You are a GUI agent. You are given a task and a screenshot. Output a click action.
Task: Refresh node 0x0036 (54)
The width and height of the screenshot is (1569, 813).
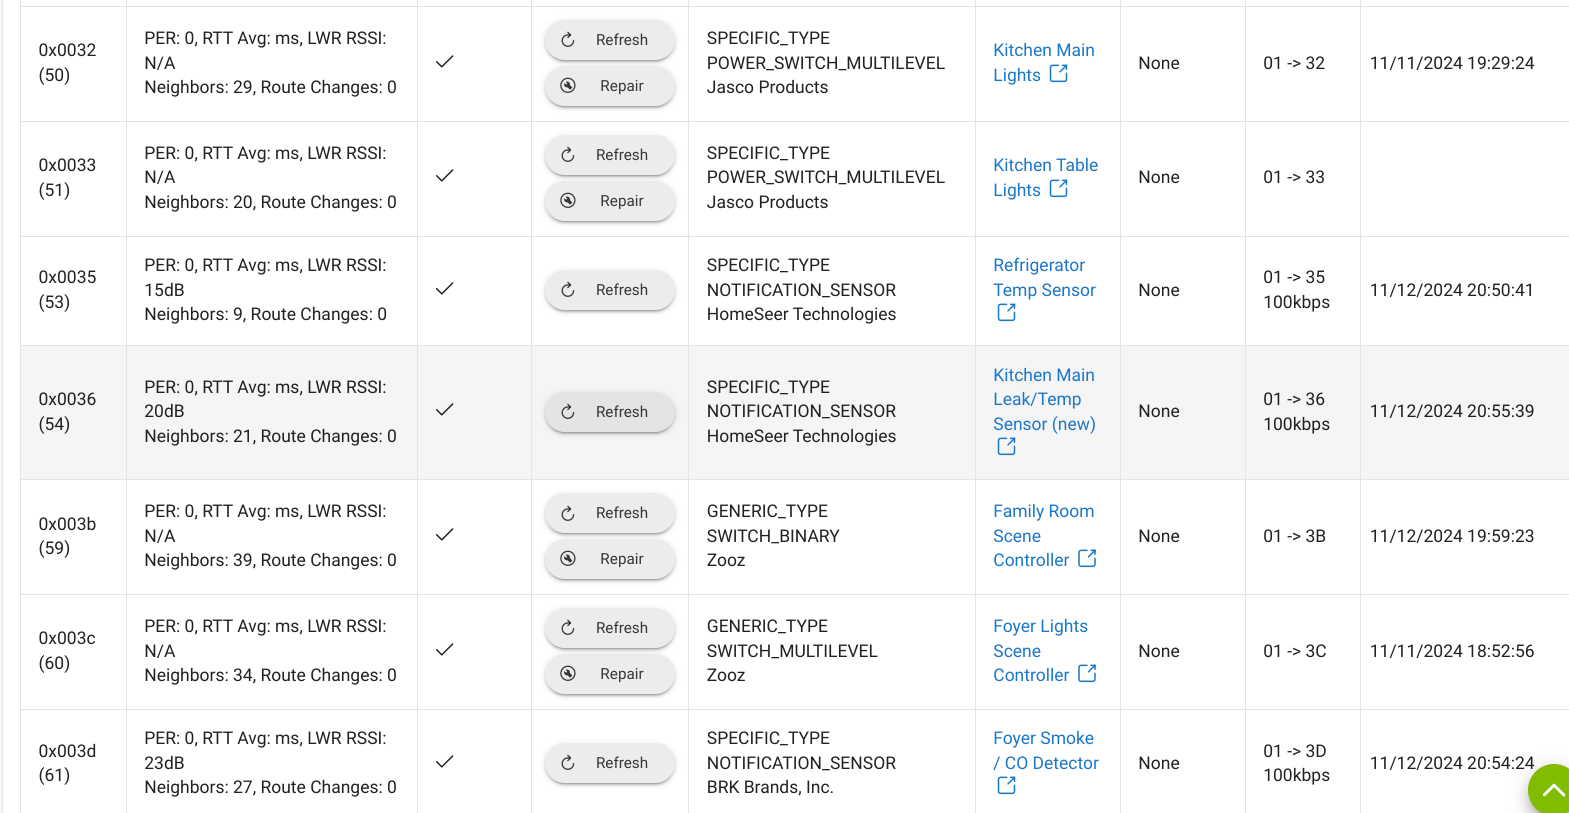pyautogui.click(x=610, y=412)
